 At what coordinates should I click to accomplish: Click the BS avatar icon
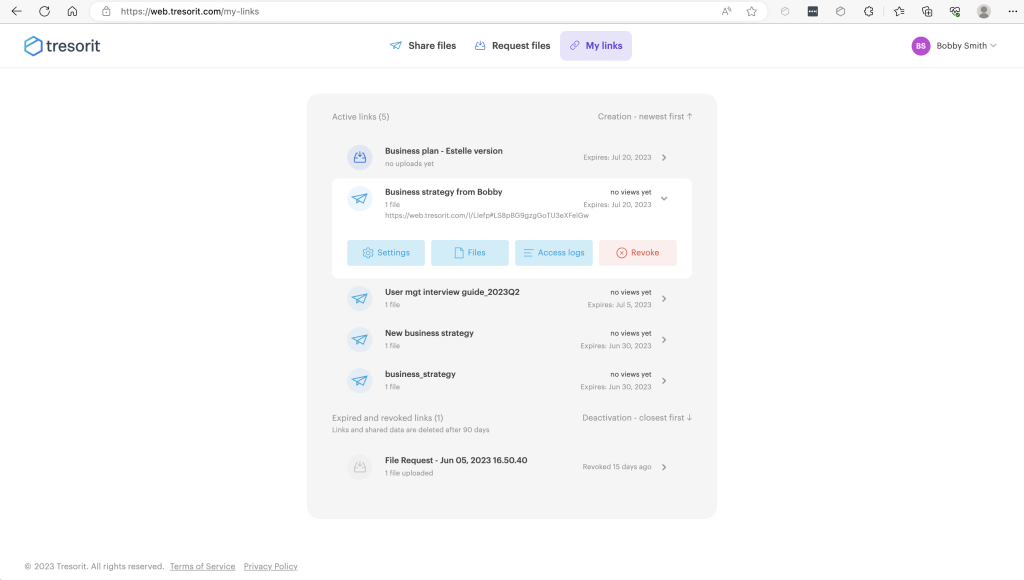(920, 46)
